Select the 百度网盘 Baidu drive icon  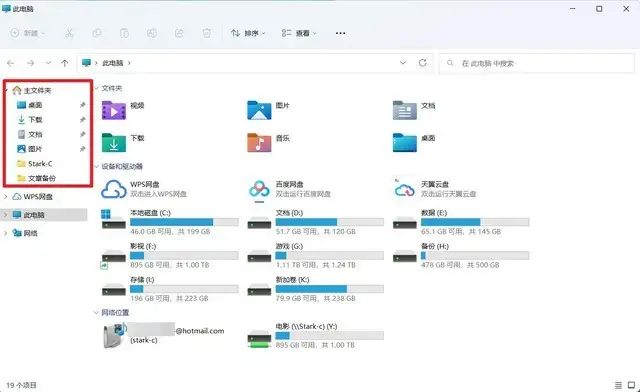tap(259, 189)
